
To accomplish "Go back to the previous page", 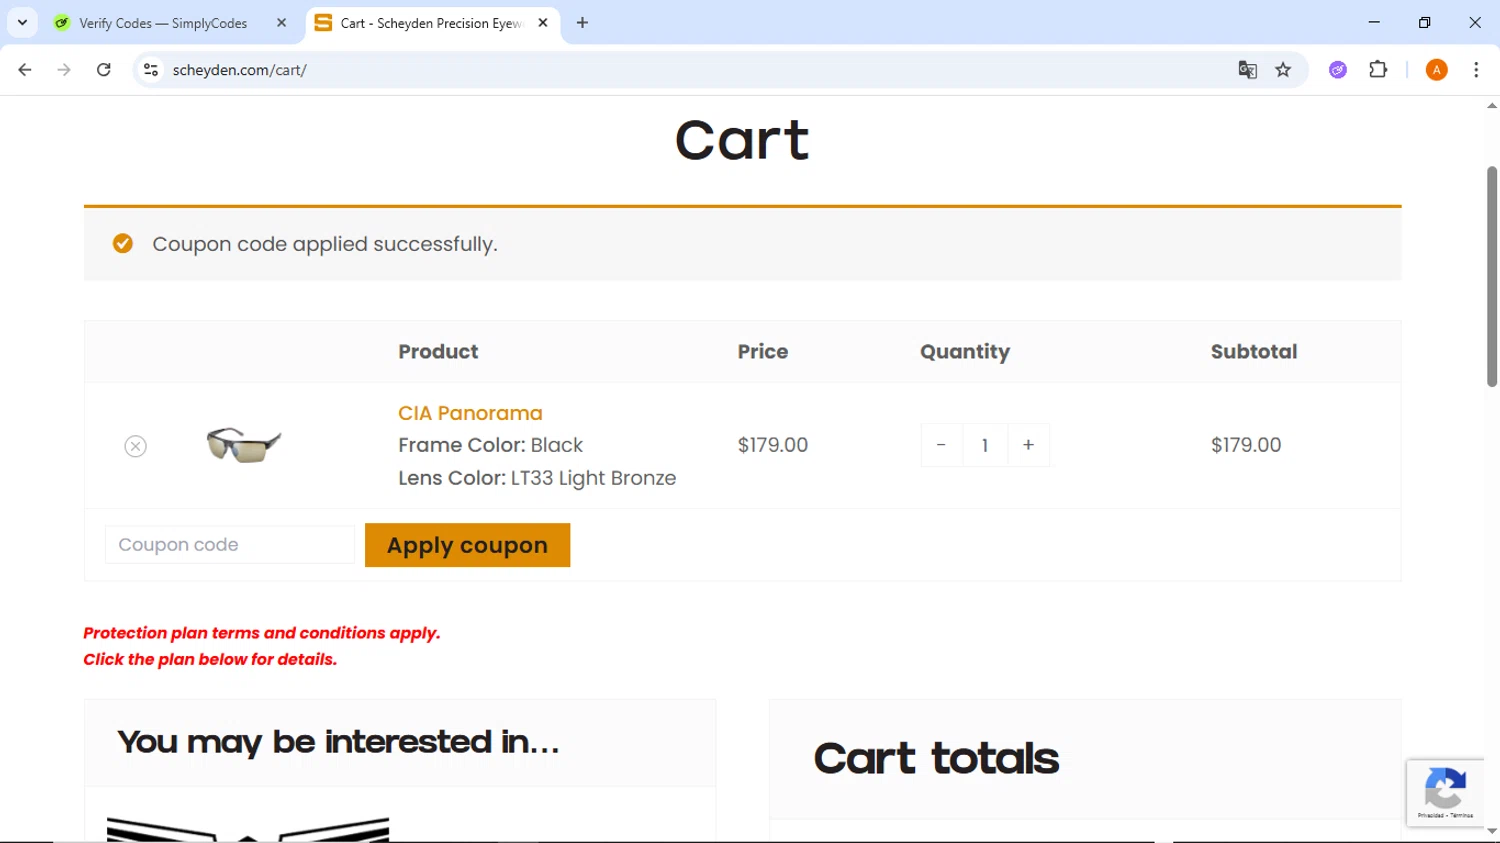I will coord(25,70).
